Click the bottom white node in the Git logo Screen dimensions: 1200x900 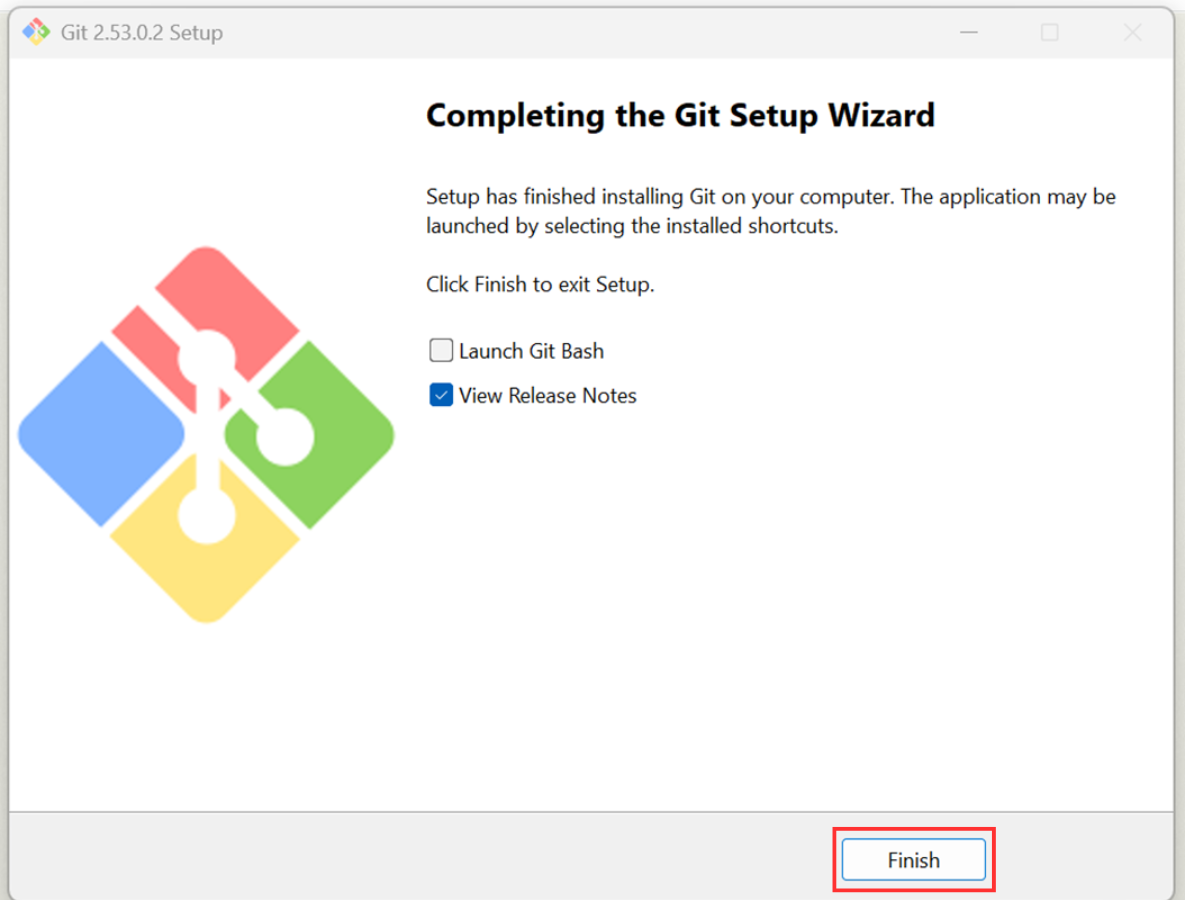point(207,515)
